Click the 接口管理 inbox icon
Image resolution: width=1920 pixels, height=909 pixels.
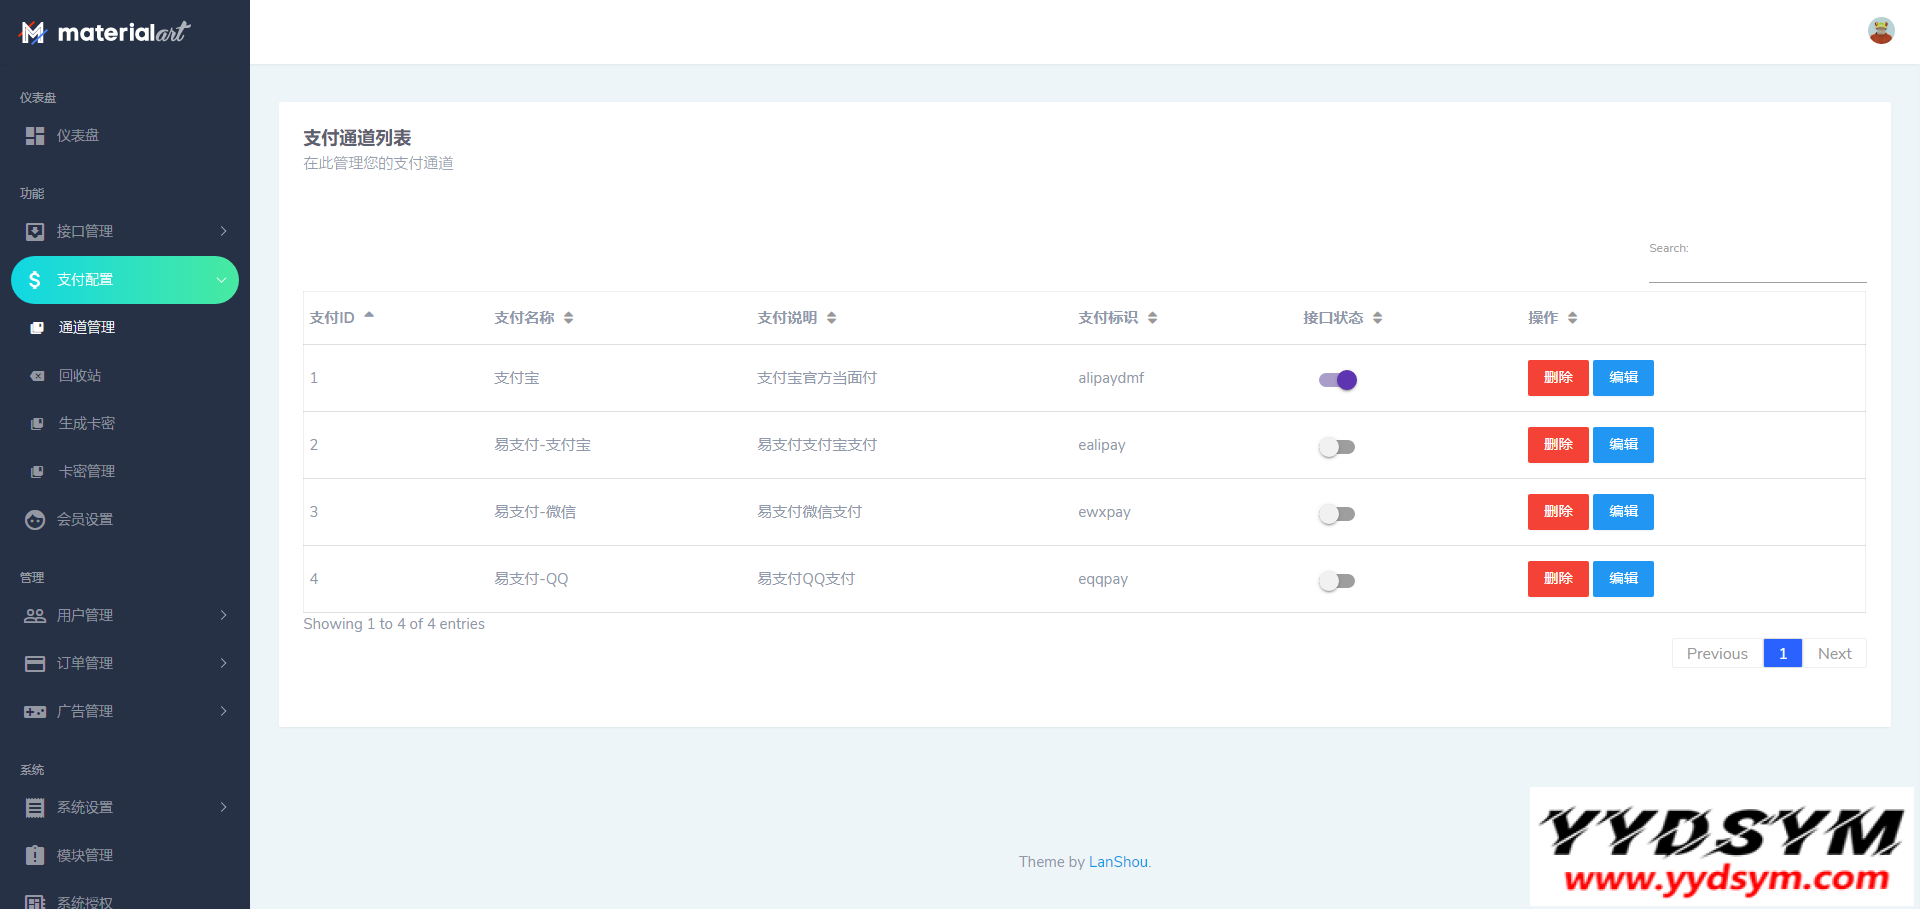pyautogui.click(x=35, y=232)
